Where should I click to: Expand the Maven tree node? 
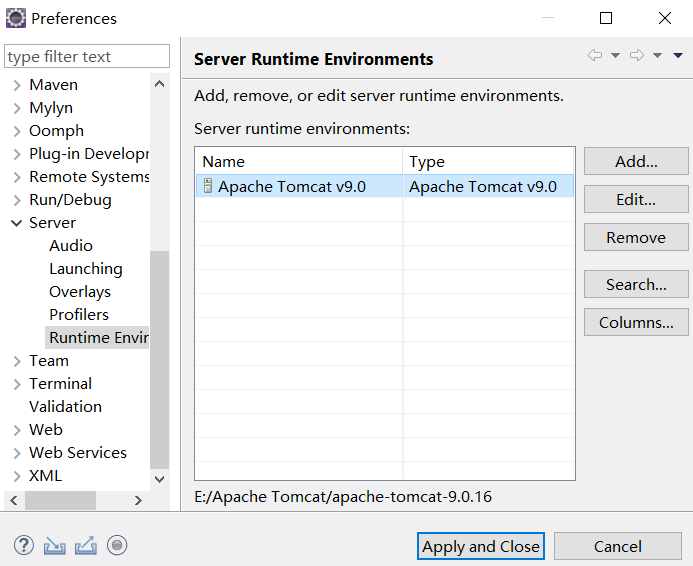(17, 85)
